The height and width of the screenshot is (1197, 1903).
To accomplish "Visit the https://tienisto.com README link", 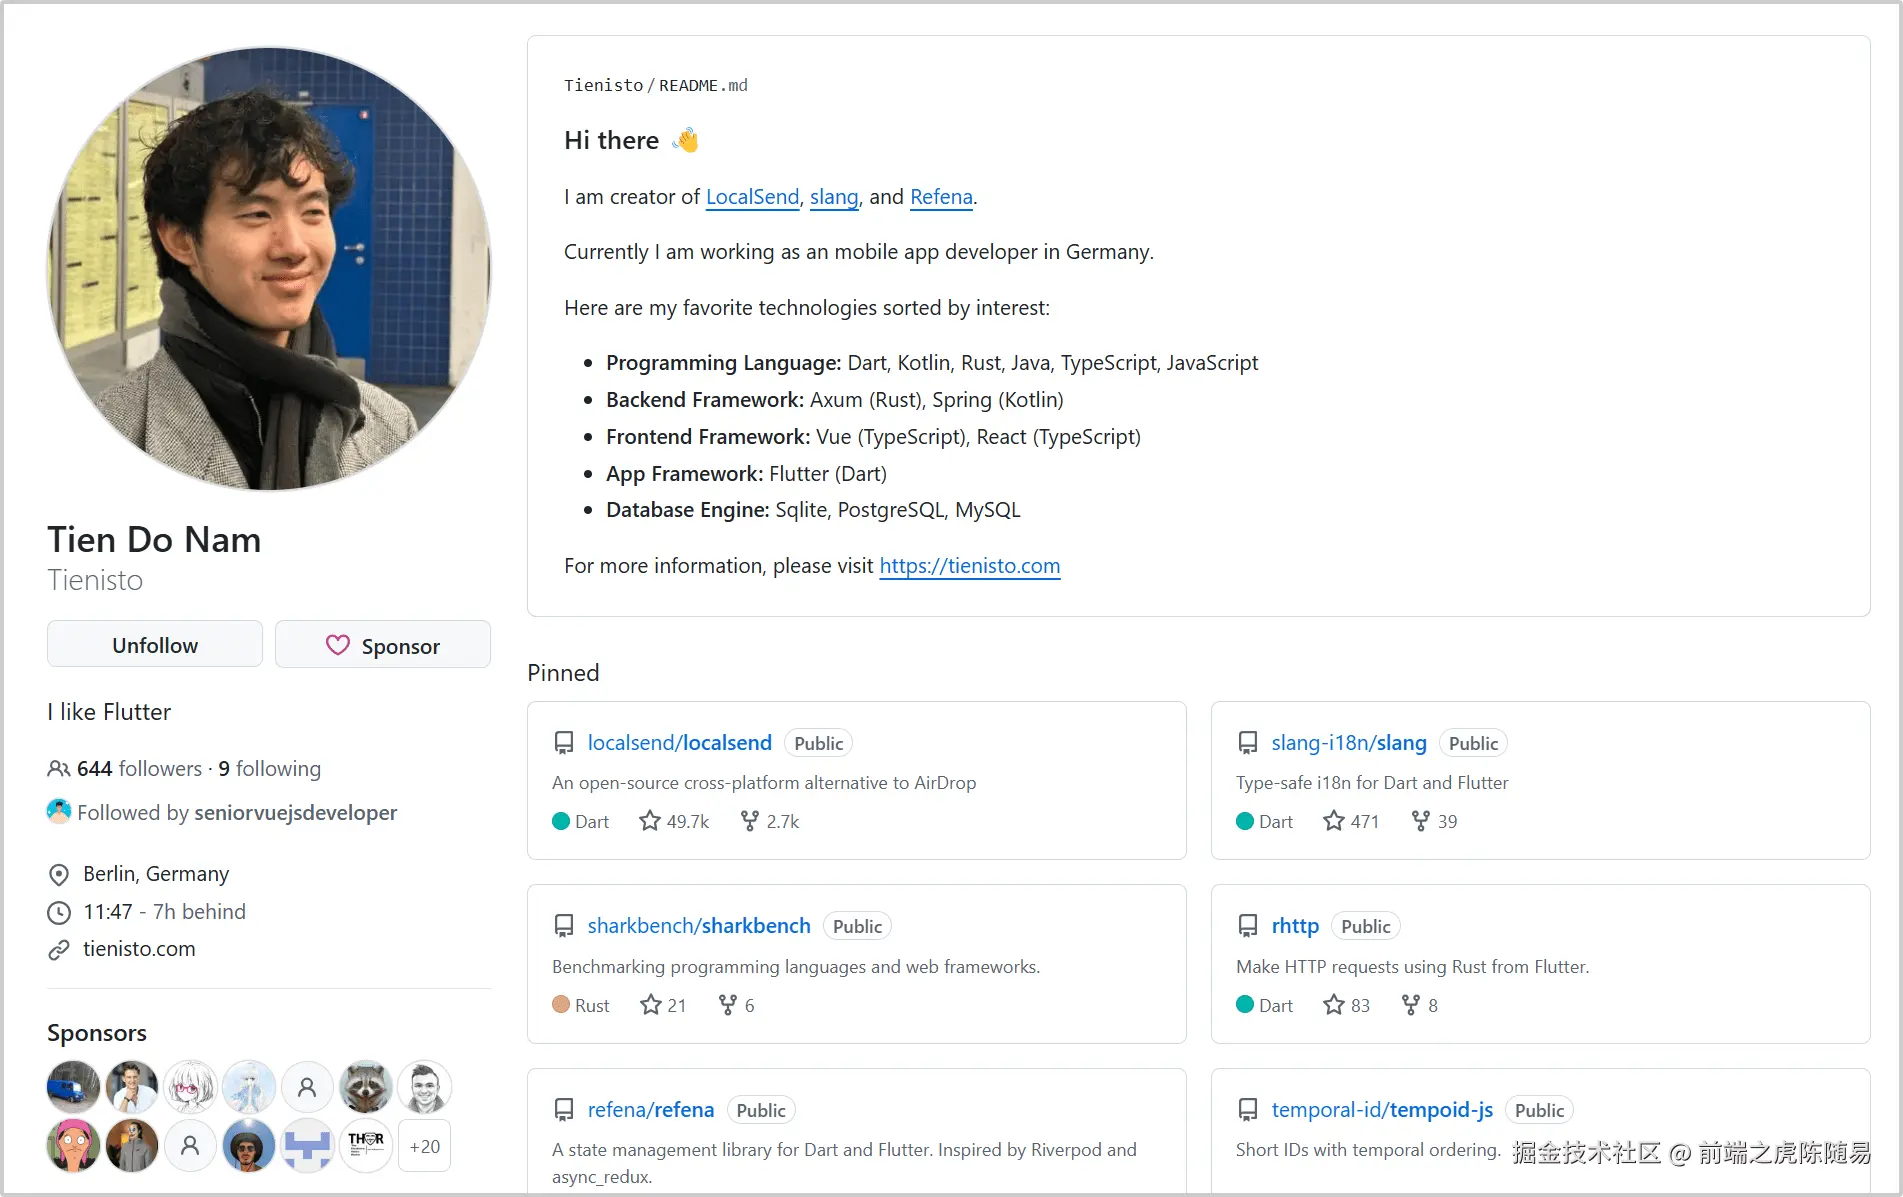I will (969, 566).
